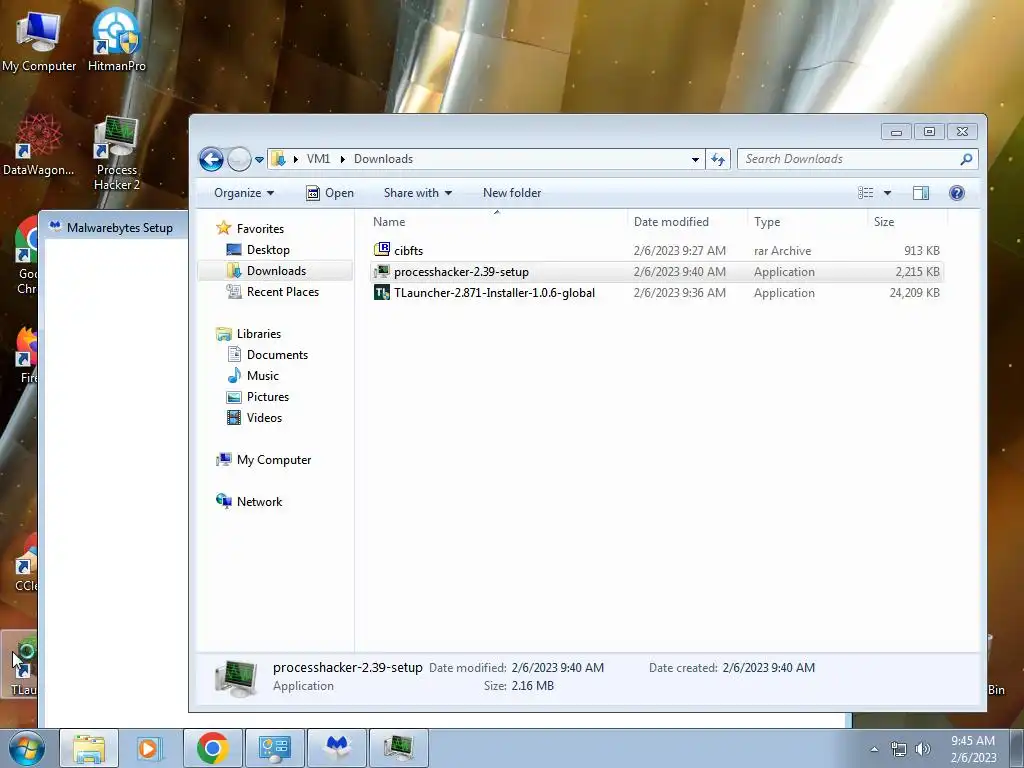
Task: Open the Windows Start button
Action: pyautogui.click(x=27, y=748)
